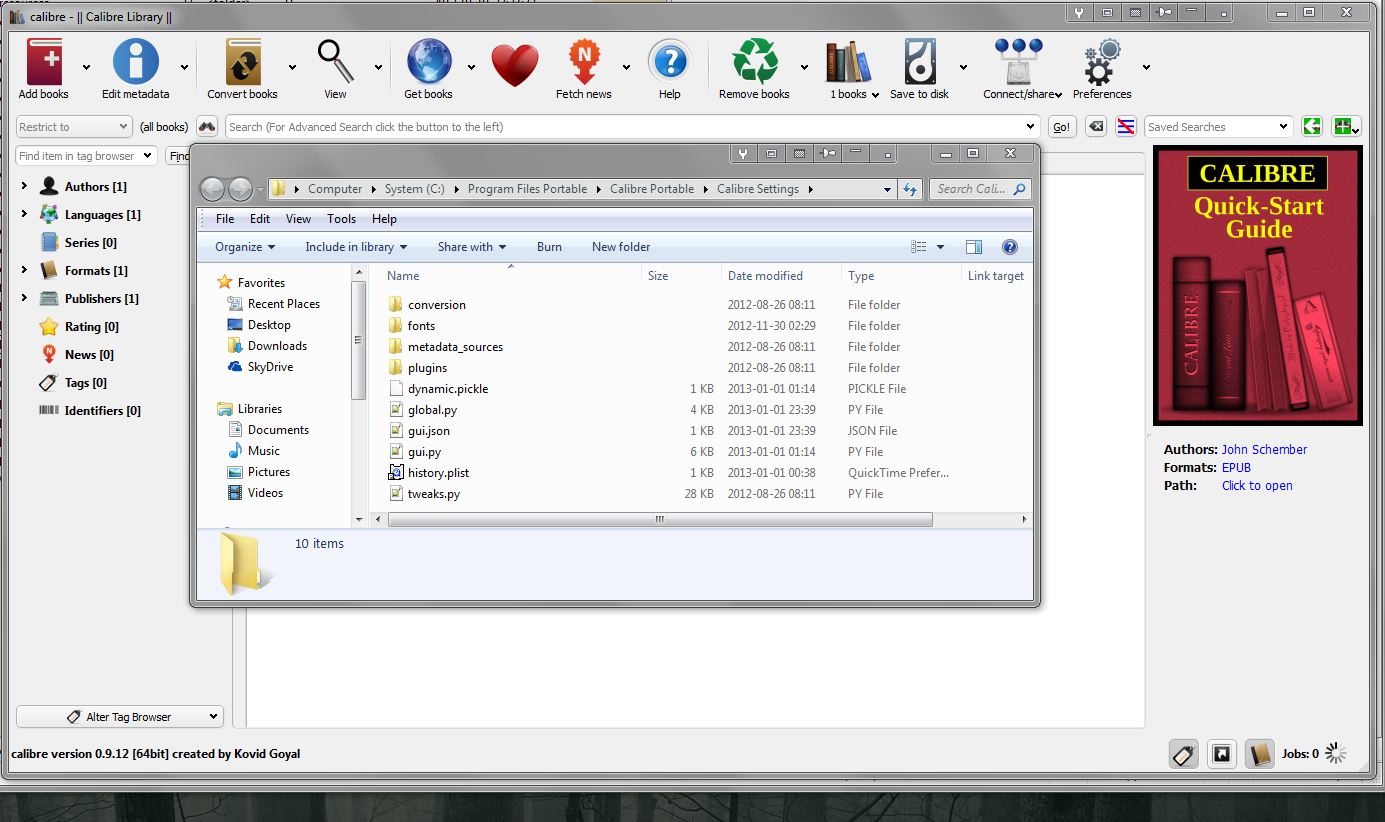Select Downloads in the Favorites list

tap(277, 346)
